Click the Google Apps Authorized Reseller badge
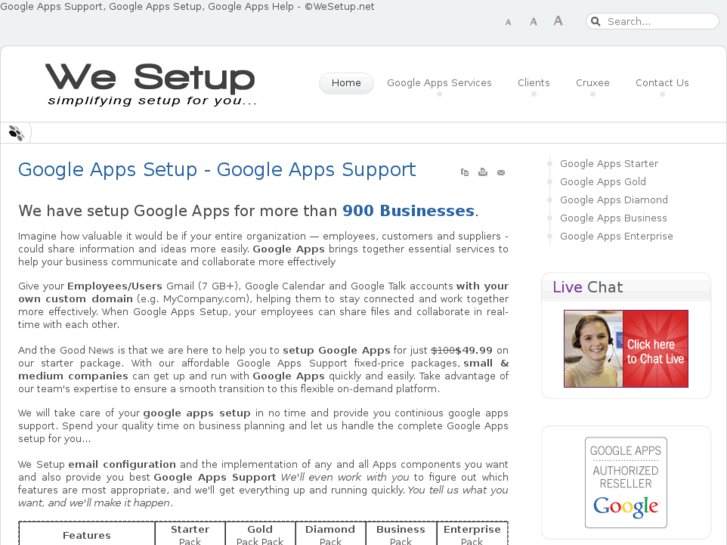This screenshot has width=727, height=545. point(626,482)
